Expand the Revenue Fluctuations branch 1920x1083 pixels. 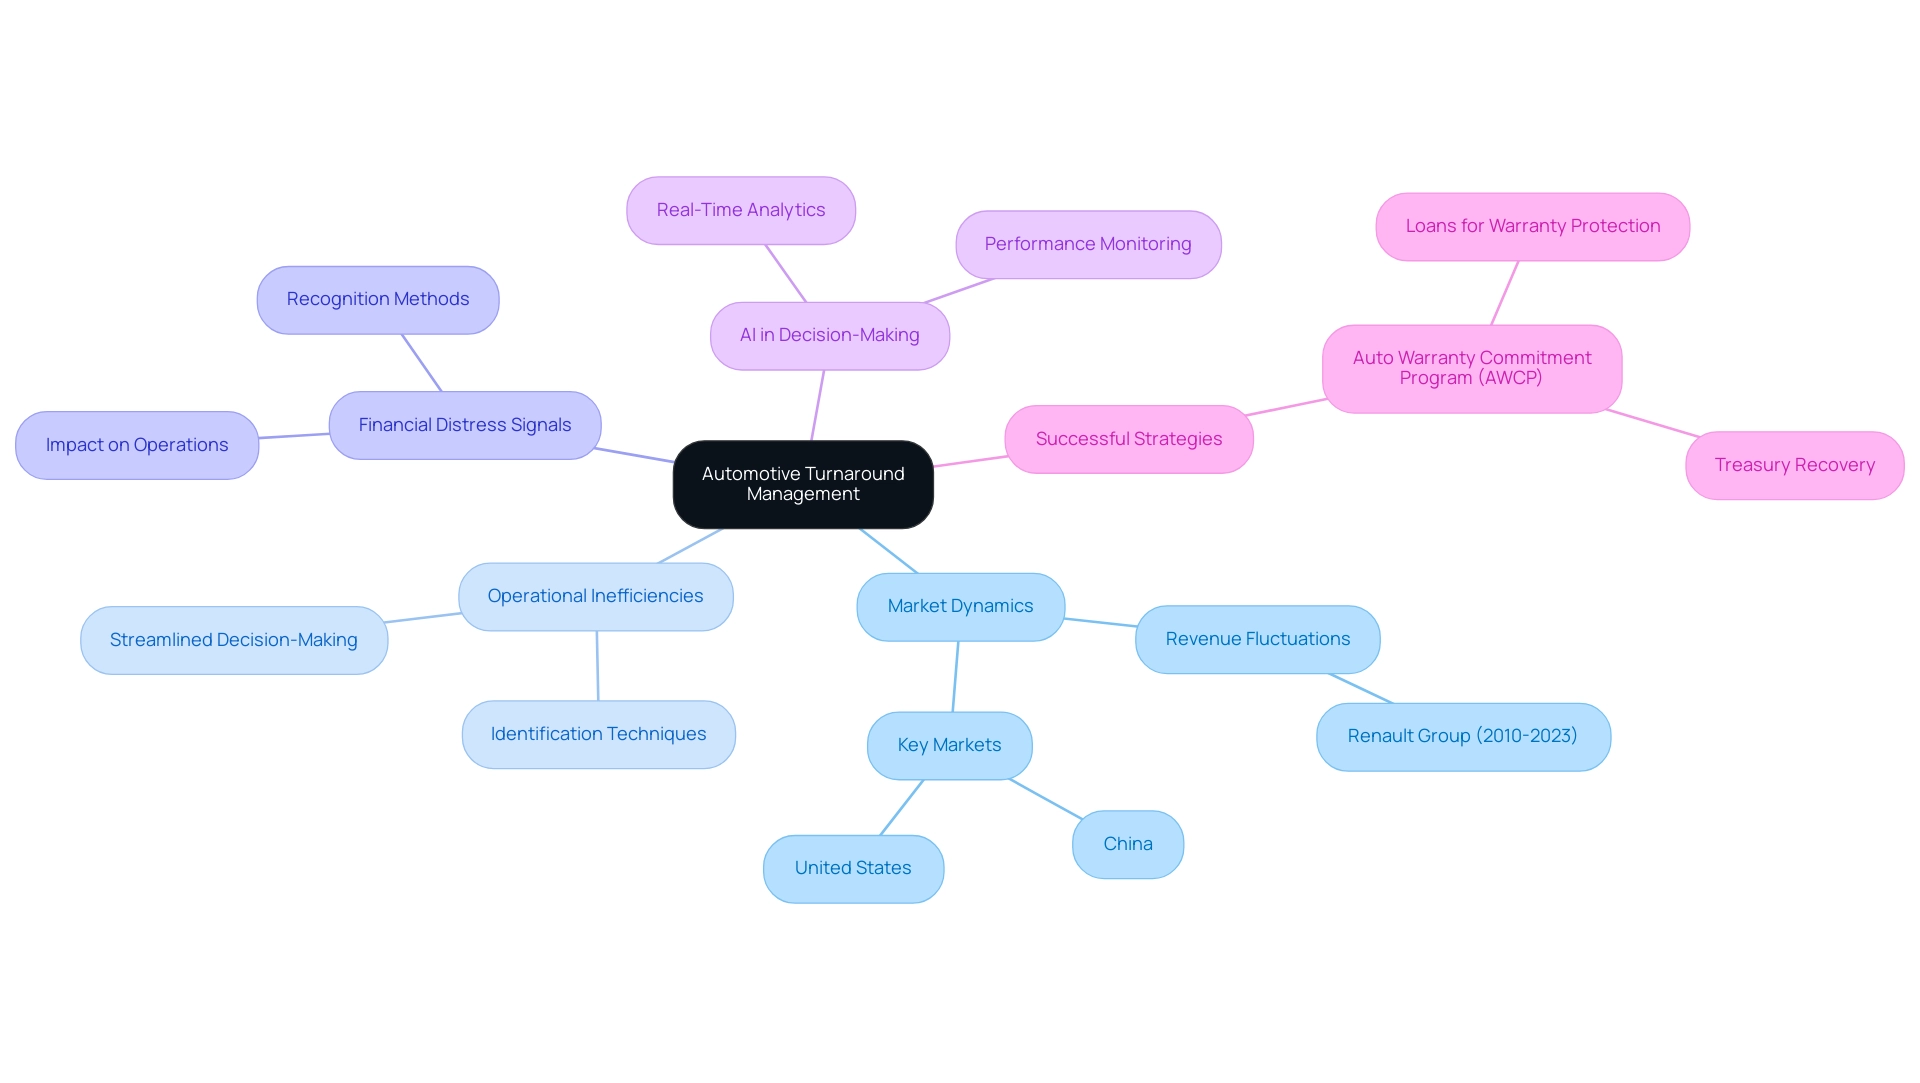1255,638
